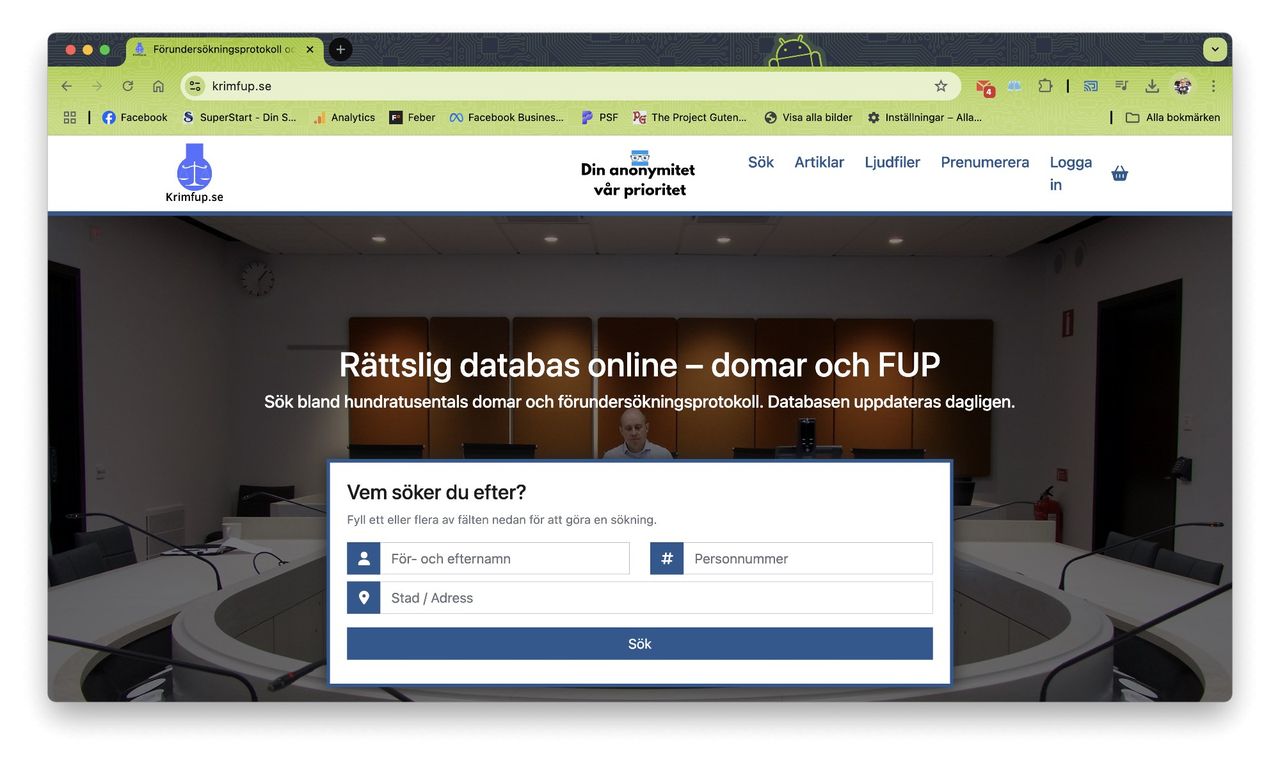Open the mail extension with badge 4

pos(984,87)
